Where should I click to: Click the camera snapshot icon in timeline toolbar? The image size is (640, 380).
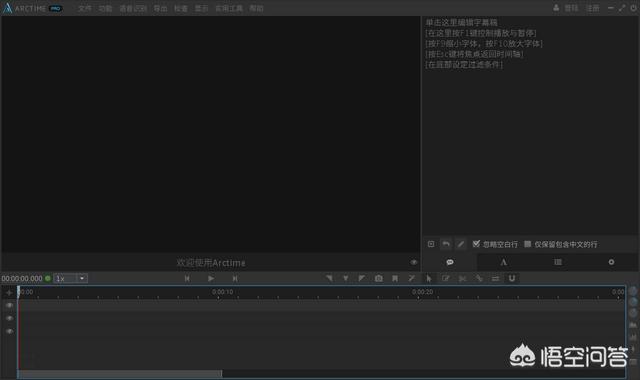point(379,278)
